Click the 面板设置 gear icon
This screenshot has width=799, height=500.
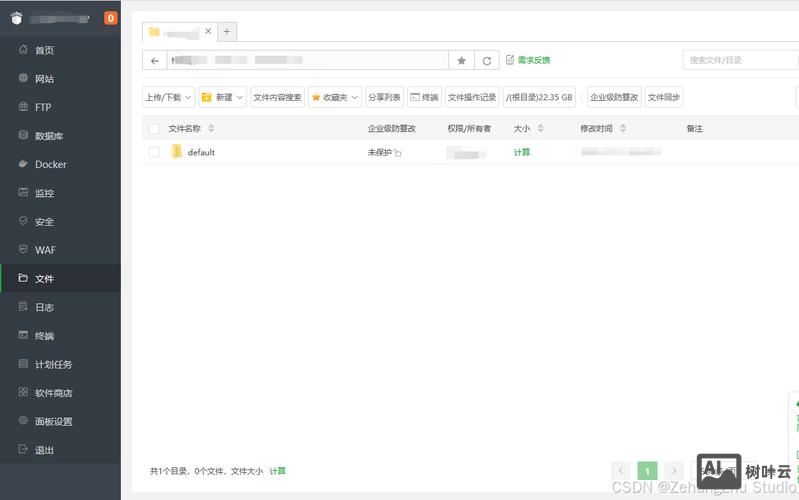[23, 420]
